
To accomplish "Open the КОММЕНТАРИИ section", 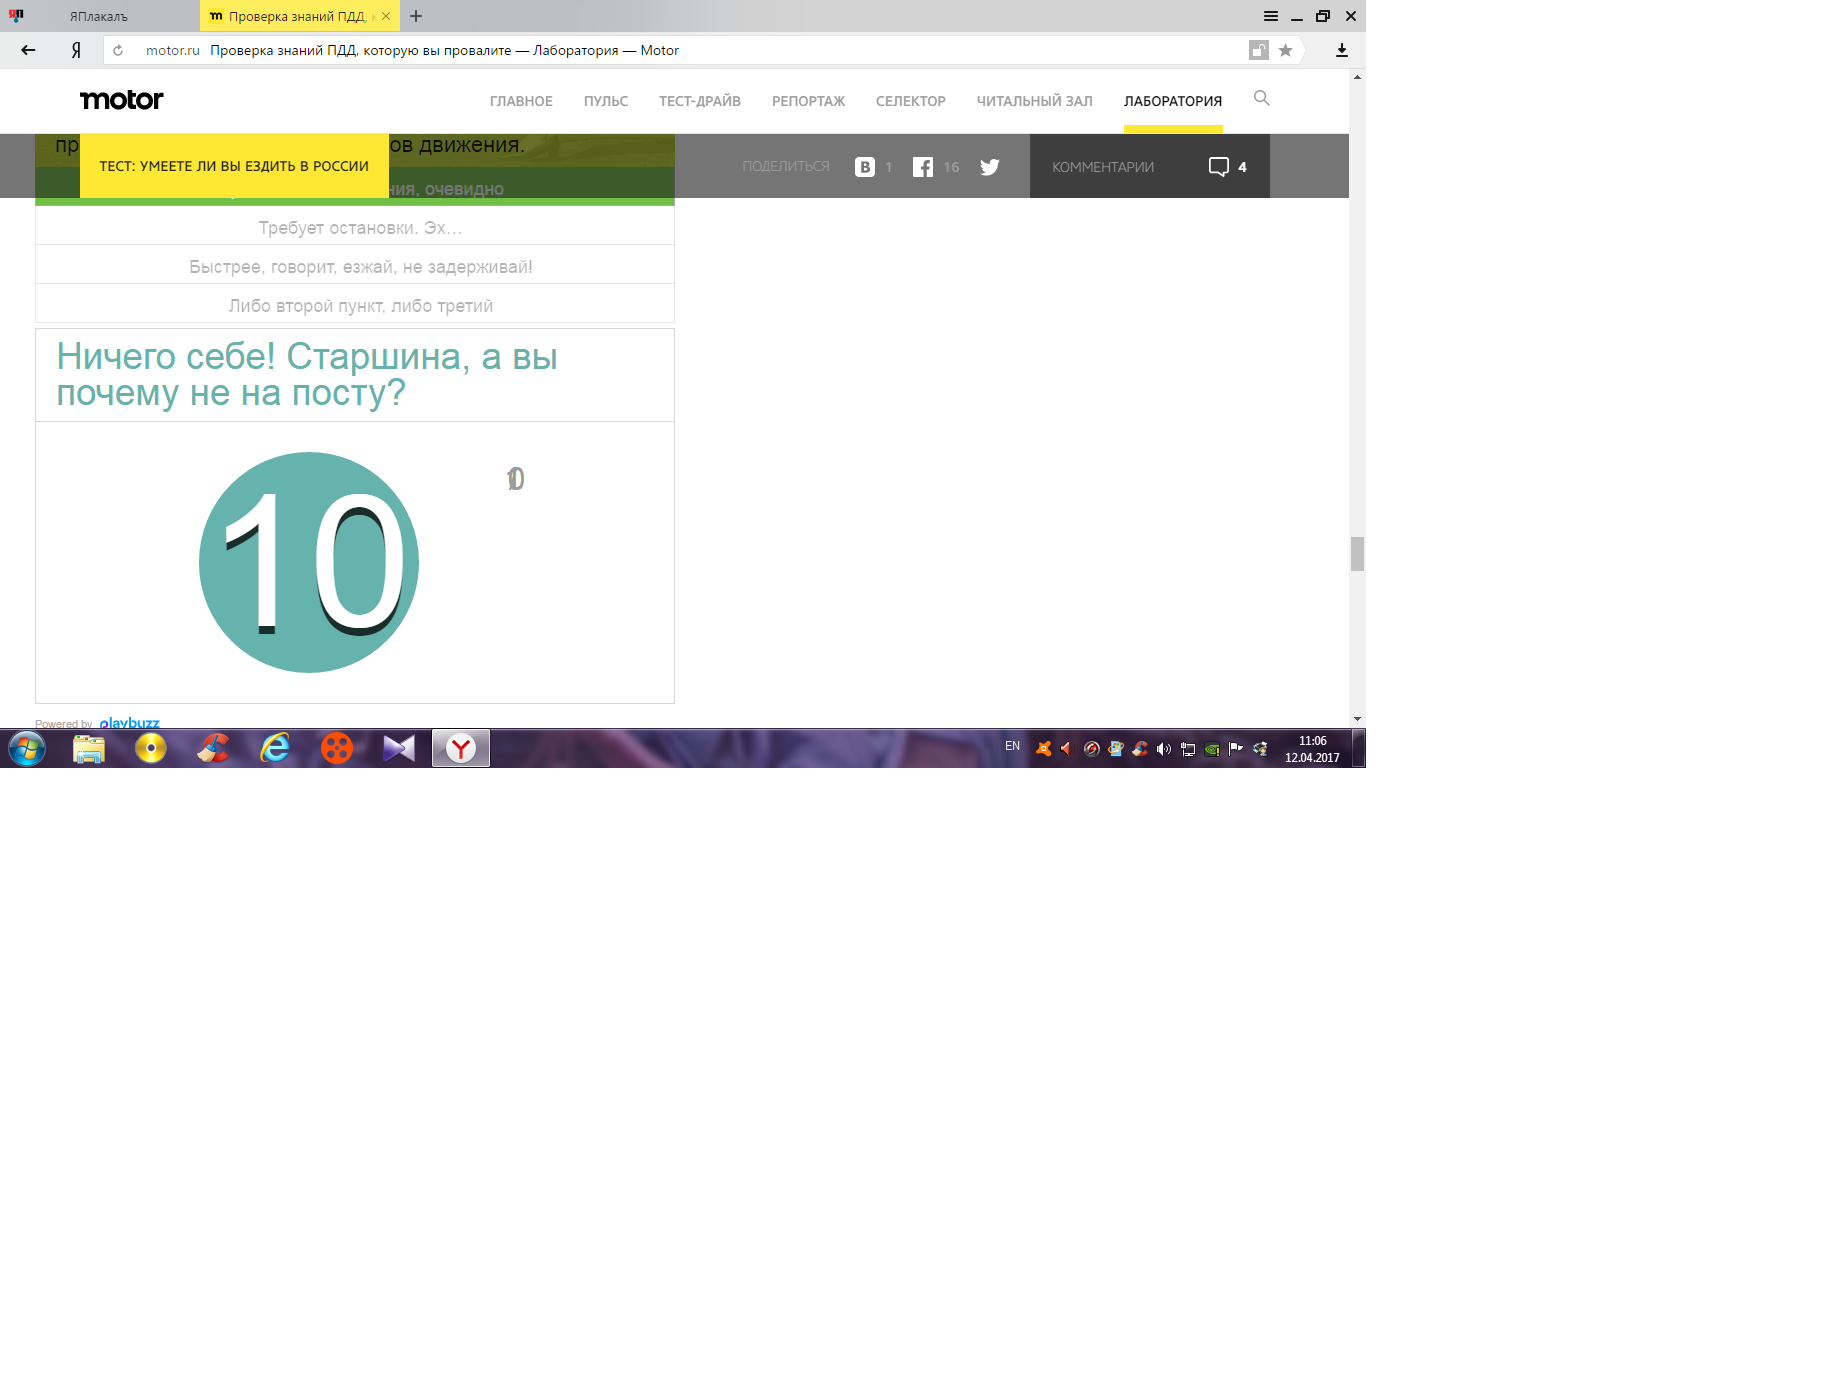I will pos(1103,167).
